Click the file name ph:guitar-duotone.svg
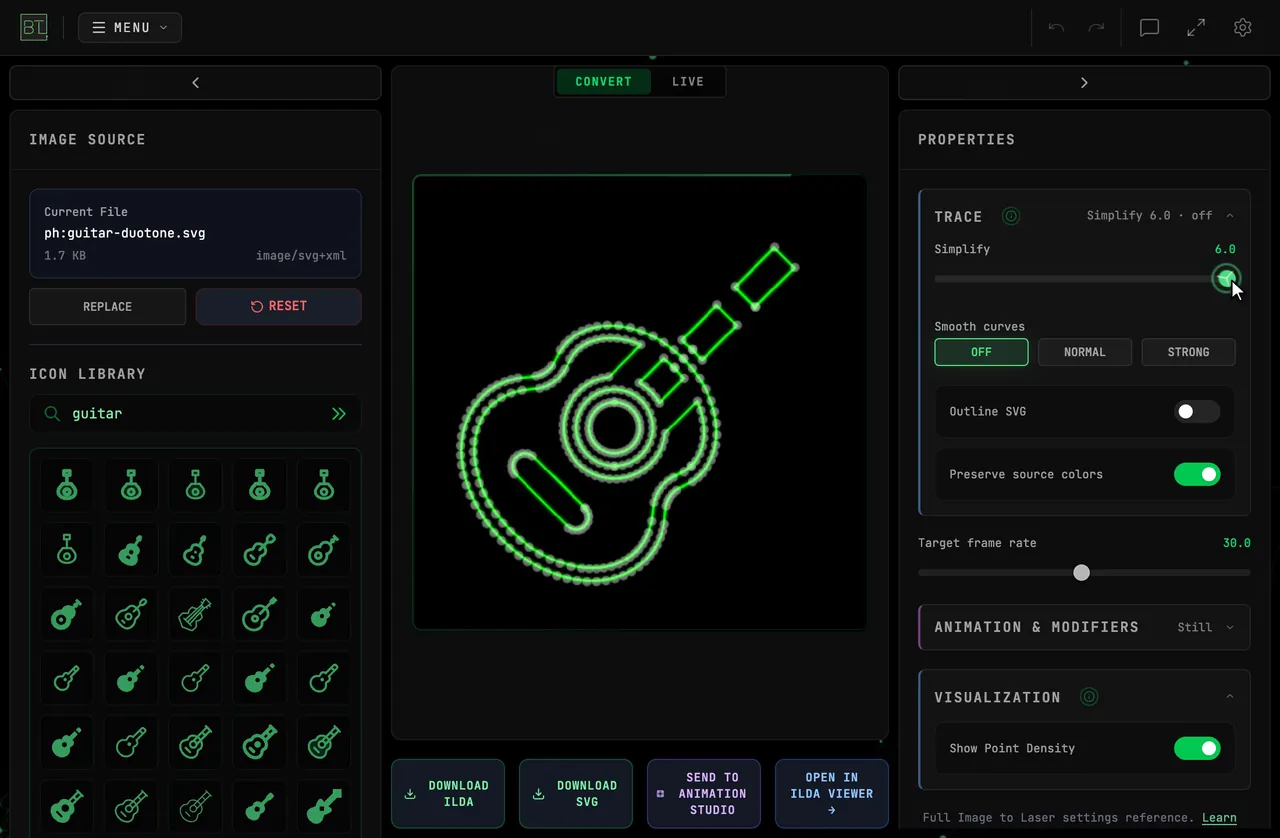Viewport: 1280px width, 838px height. coord(125,233)
